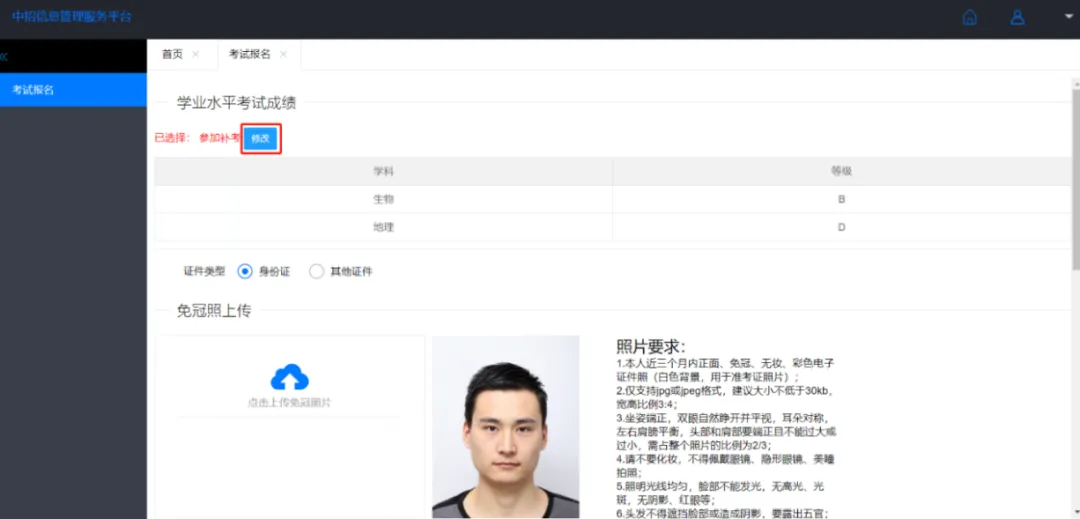Click grade D cell for 地理

tap(842, 227)
